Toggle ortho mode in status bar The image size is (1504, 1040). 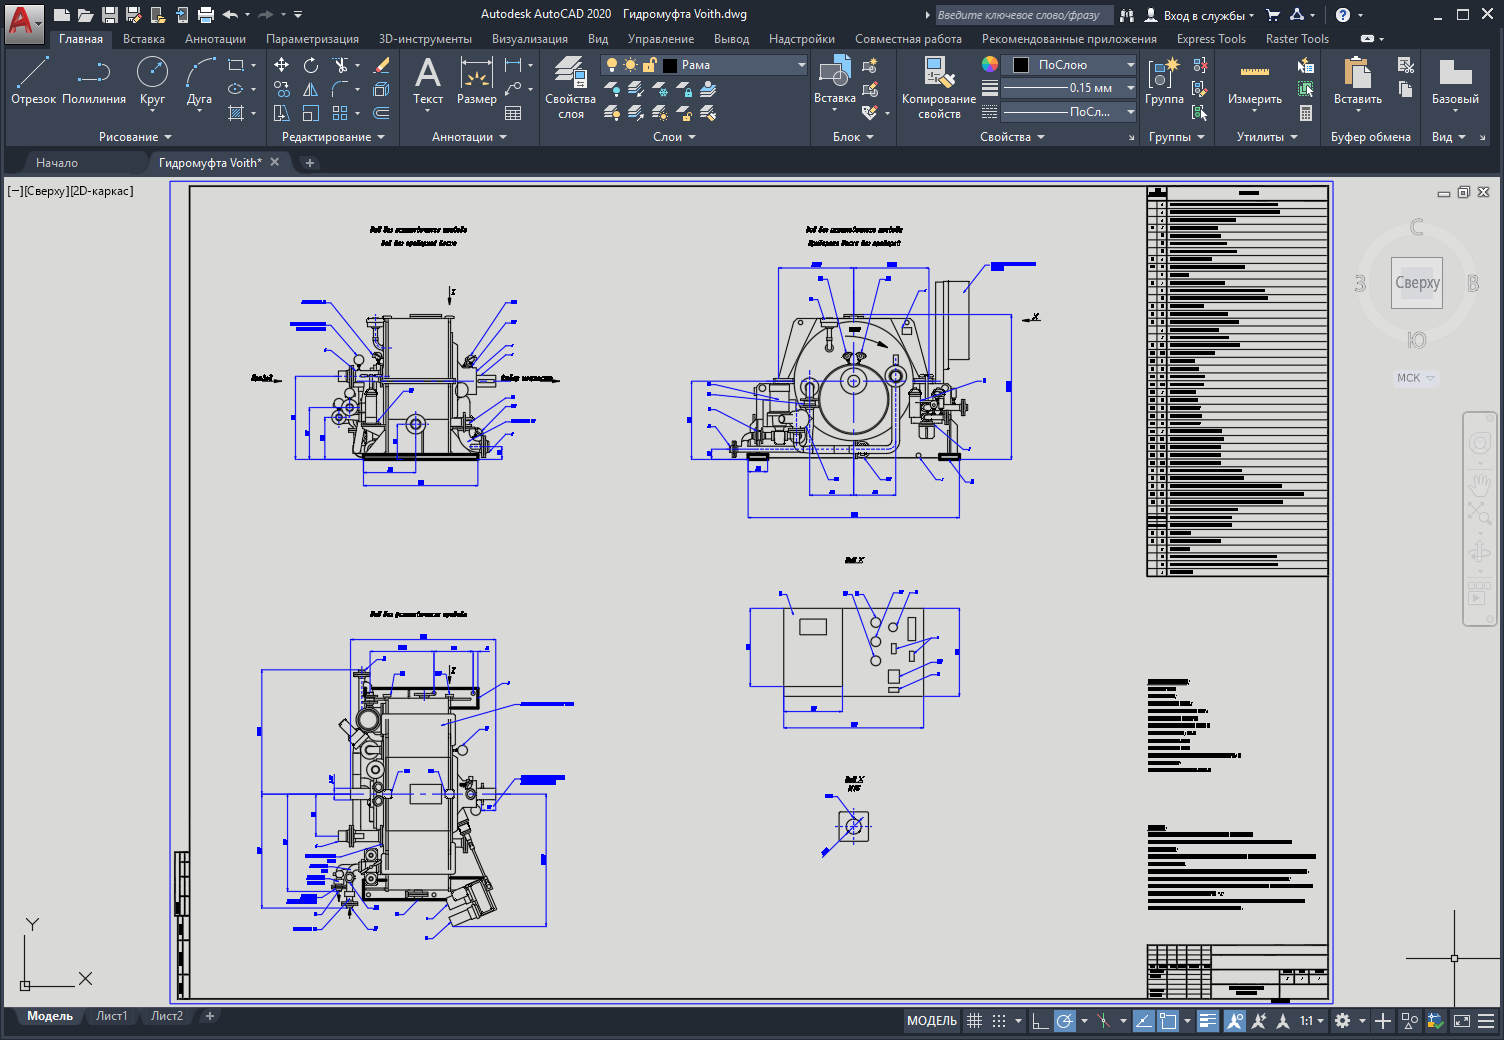(x=1040, y=1021)
